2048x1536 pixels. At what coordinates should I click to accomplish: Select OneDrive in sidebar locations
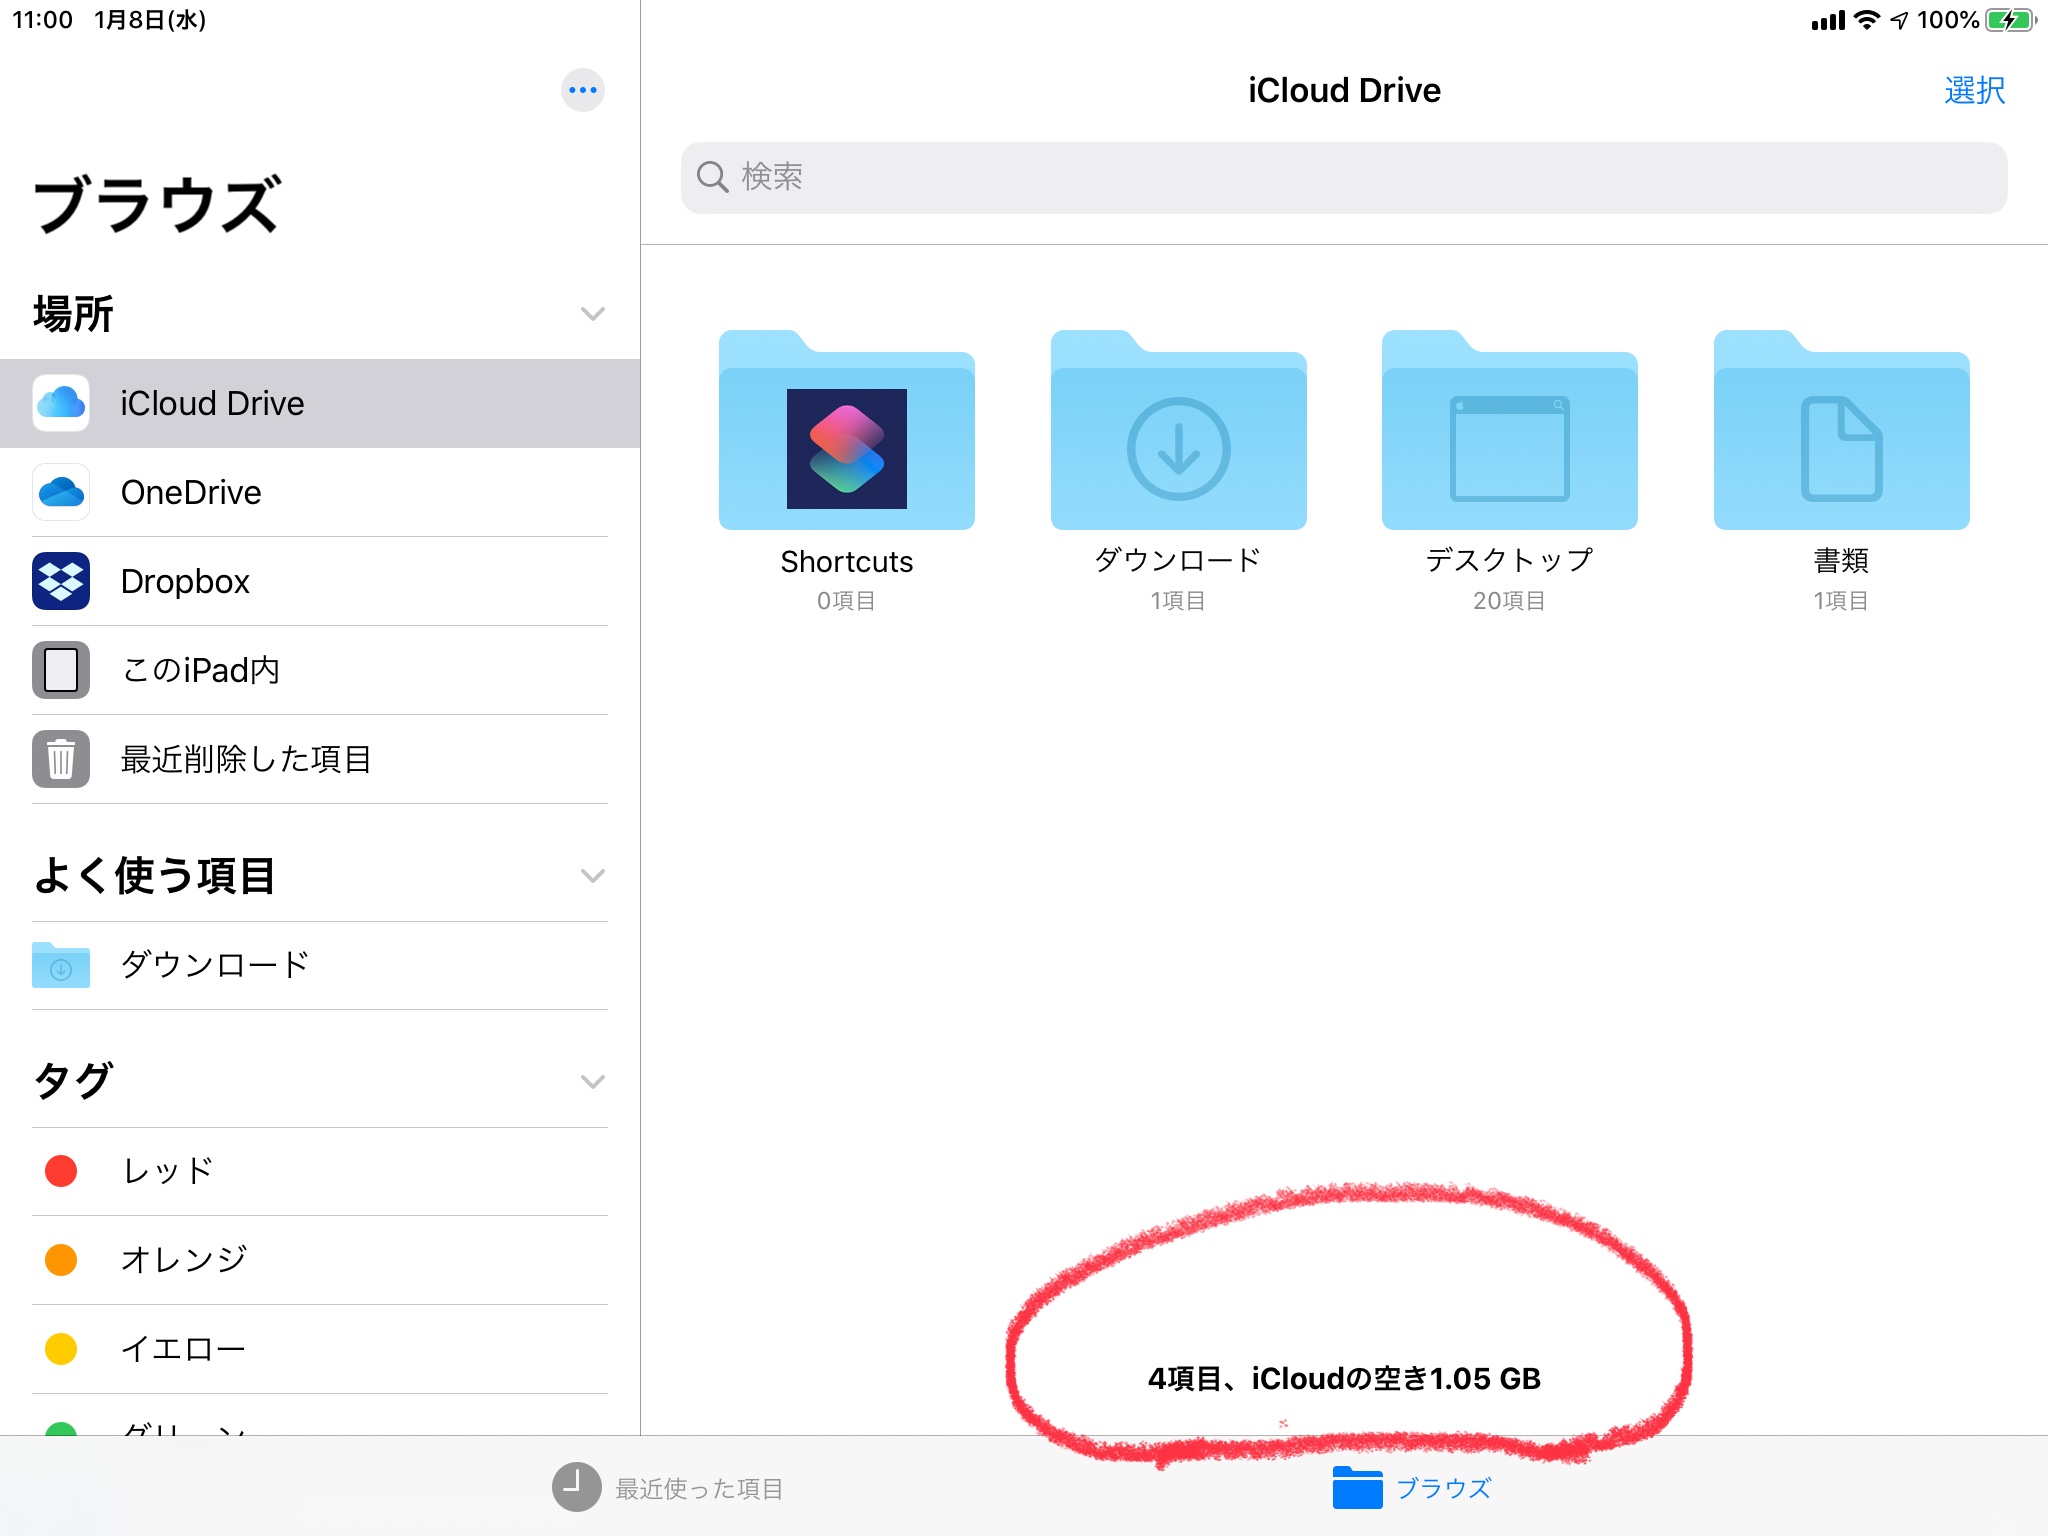(x=190, y=492)
